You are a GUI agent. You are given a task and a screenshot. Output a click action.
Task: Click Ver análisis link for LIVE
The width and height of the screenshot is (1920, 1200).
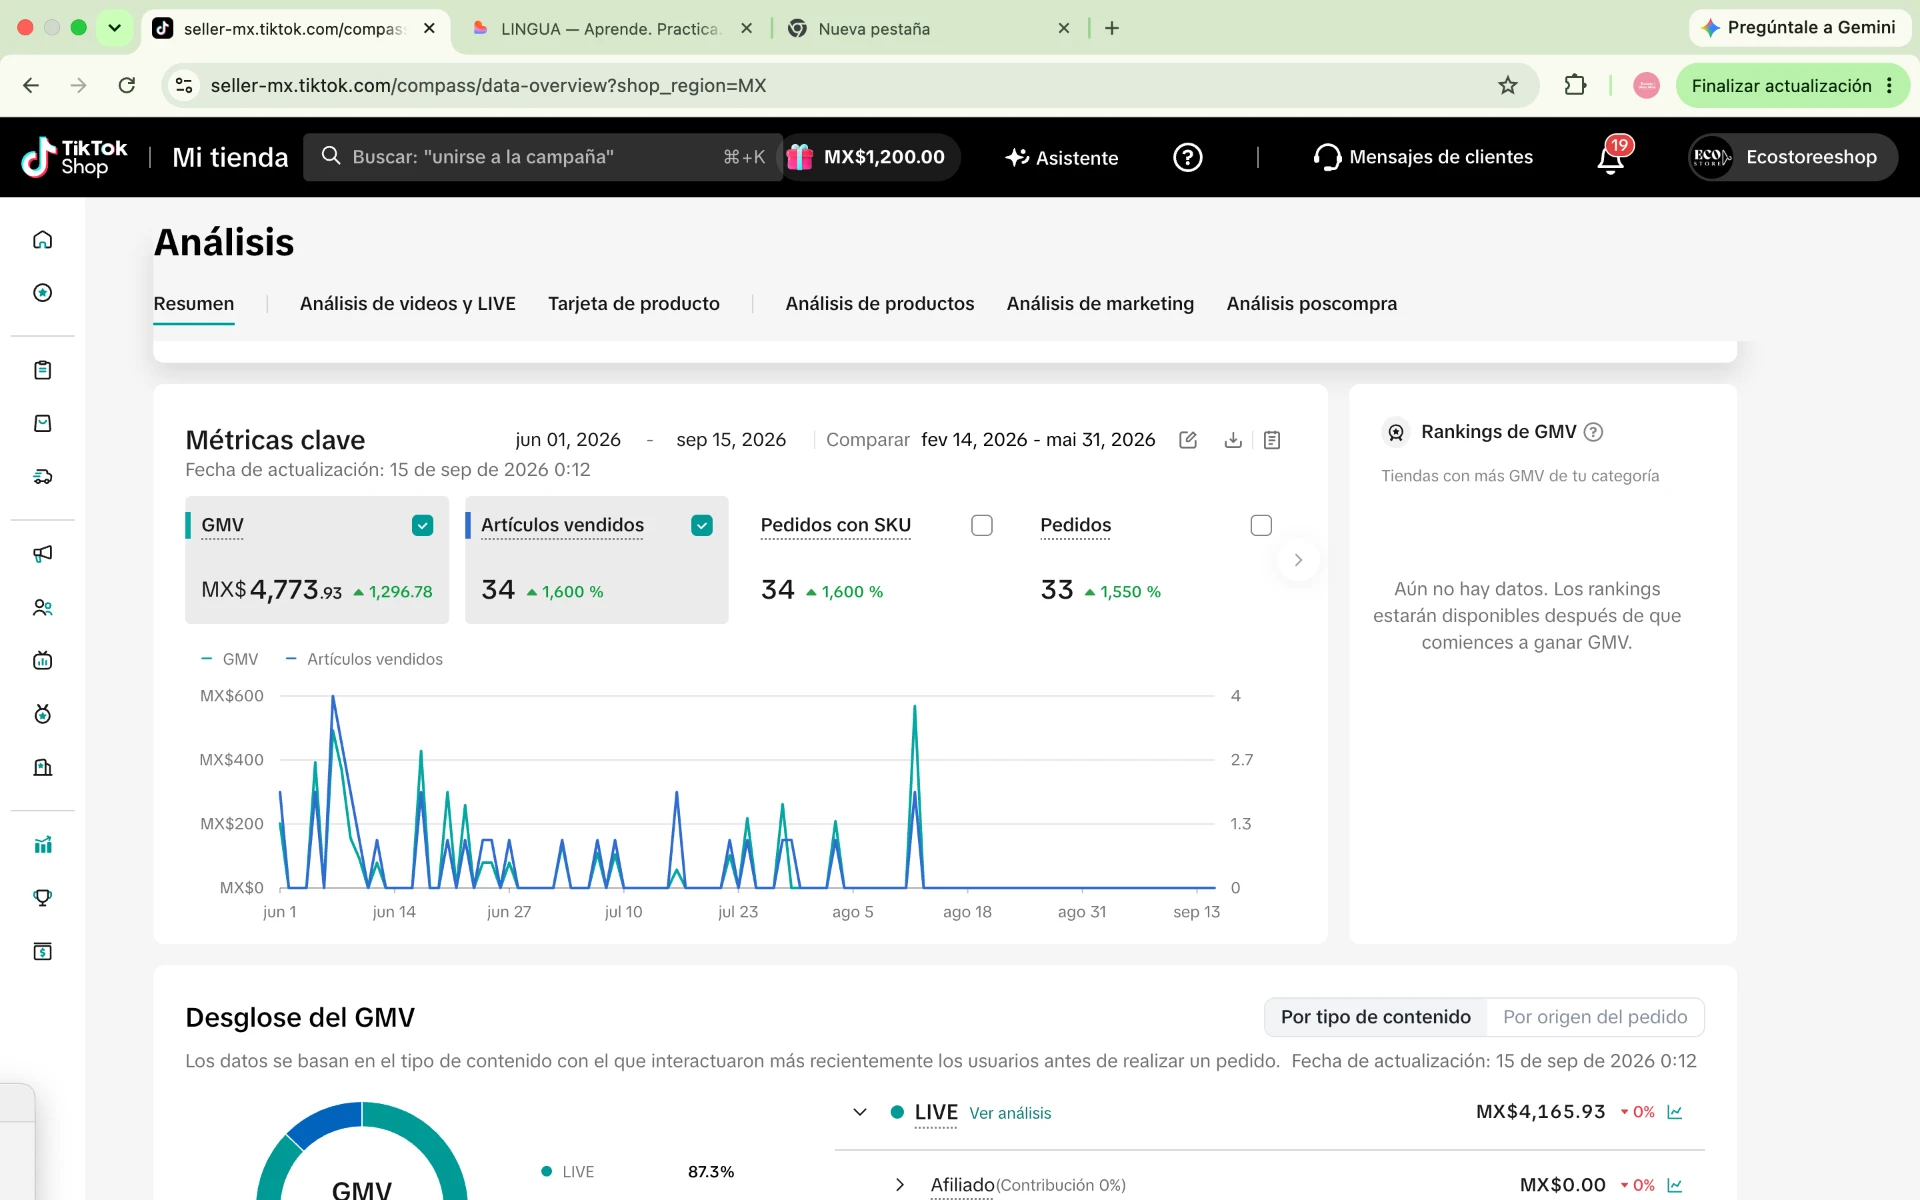(x=1010, y=1113)
